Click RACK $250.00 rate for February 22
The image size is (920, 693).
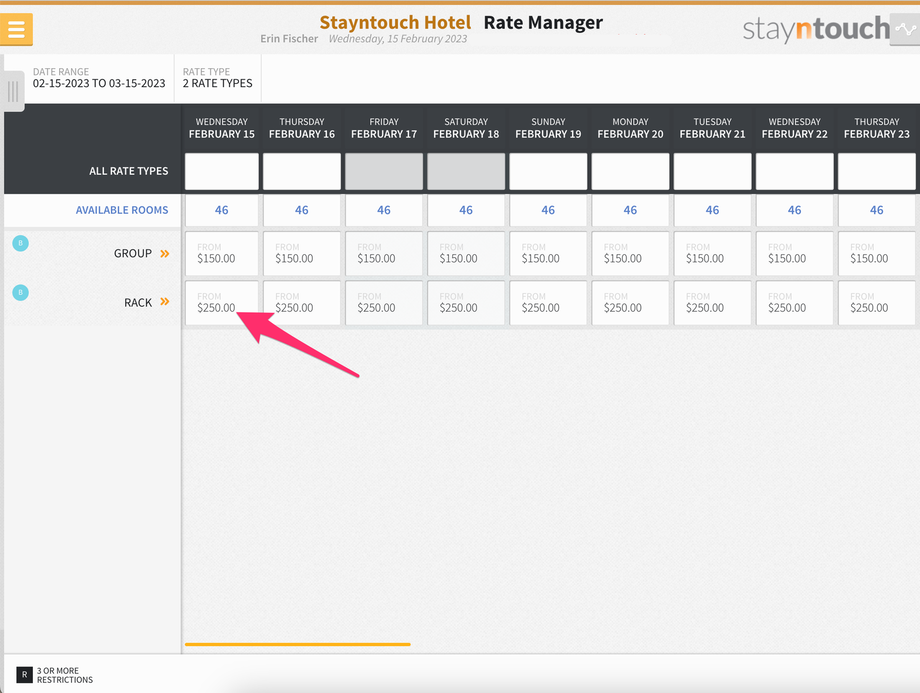[794, 303]
